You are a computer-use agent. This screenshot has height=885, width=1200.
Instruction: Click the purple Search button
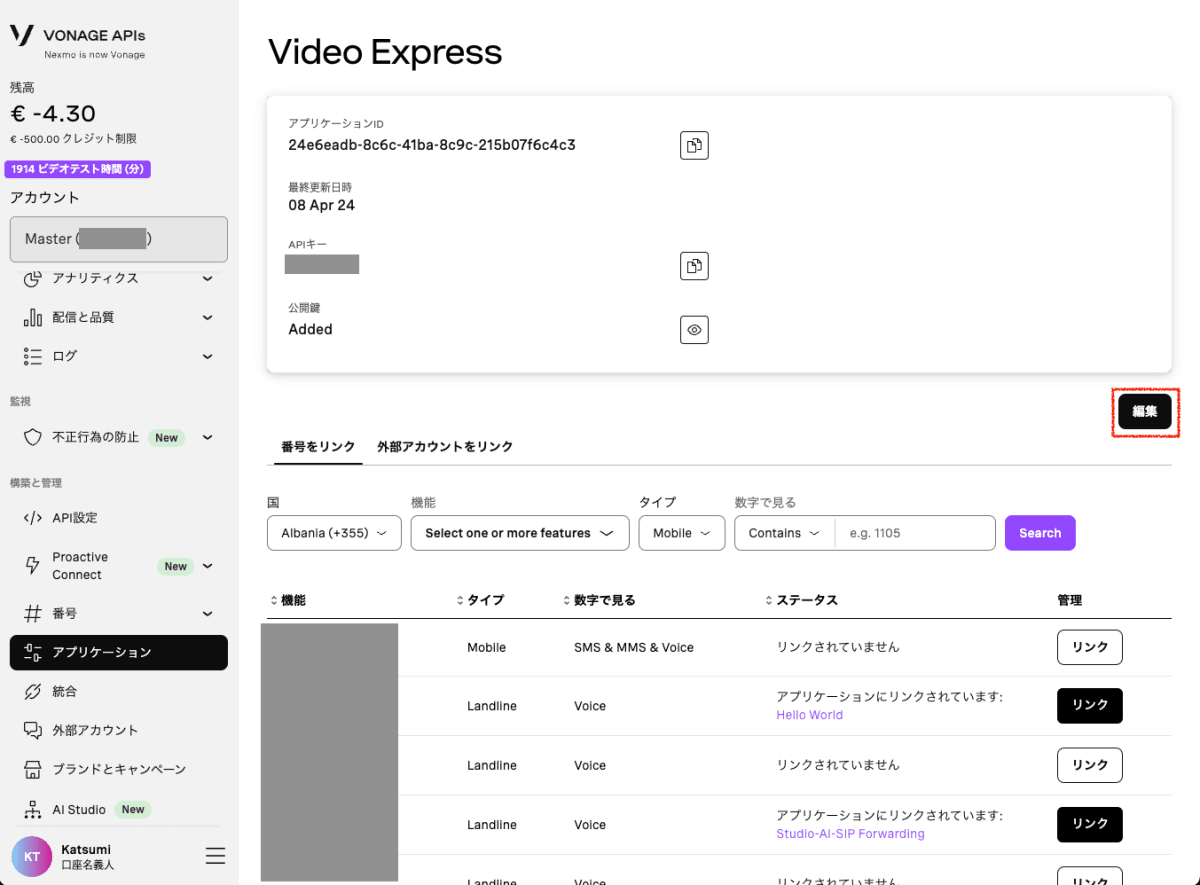pos(1040,533)
